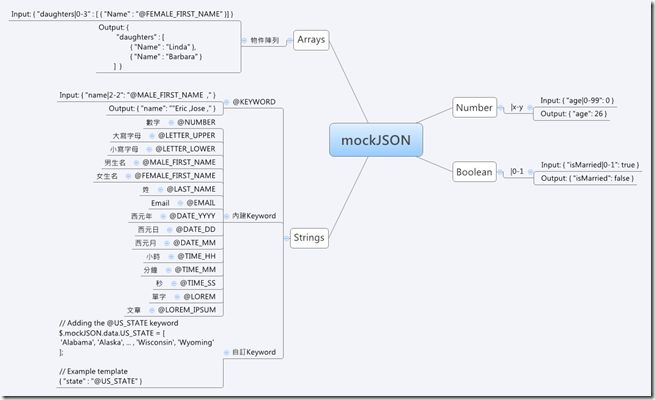Select the @KEYWORD subtopic
Image resolution: width=655 pixels, height=400 pixels.
(x=254, y=102)
